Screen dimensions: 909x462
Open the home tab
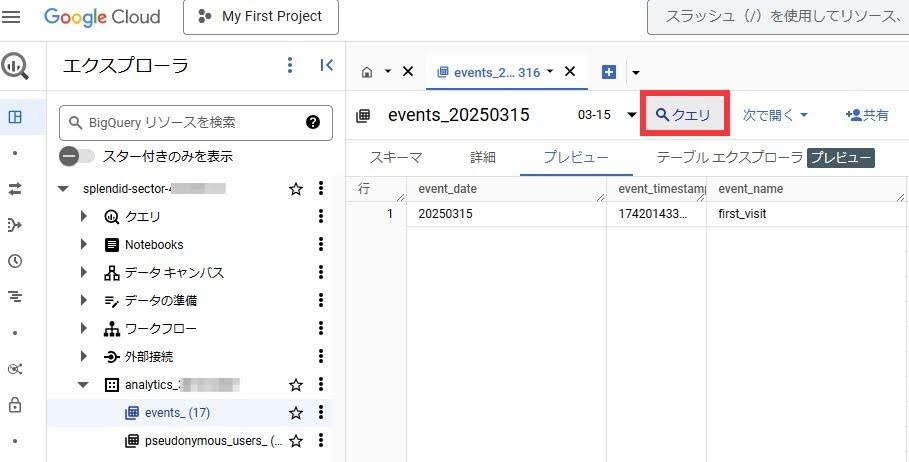coord(366,72)
